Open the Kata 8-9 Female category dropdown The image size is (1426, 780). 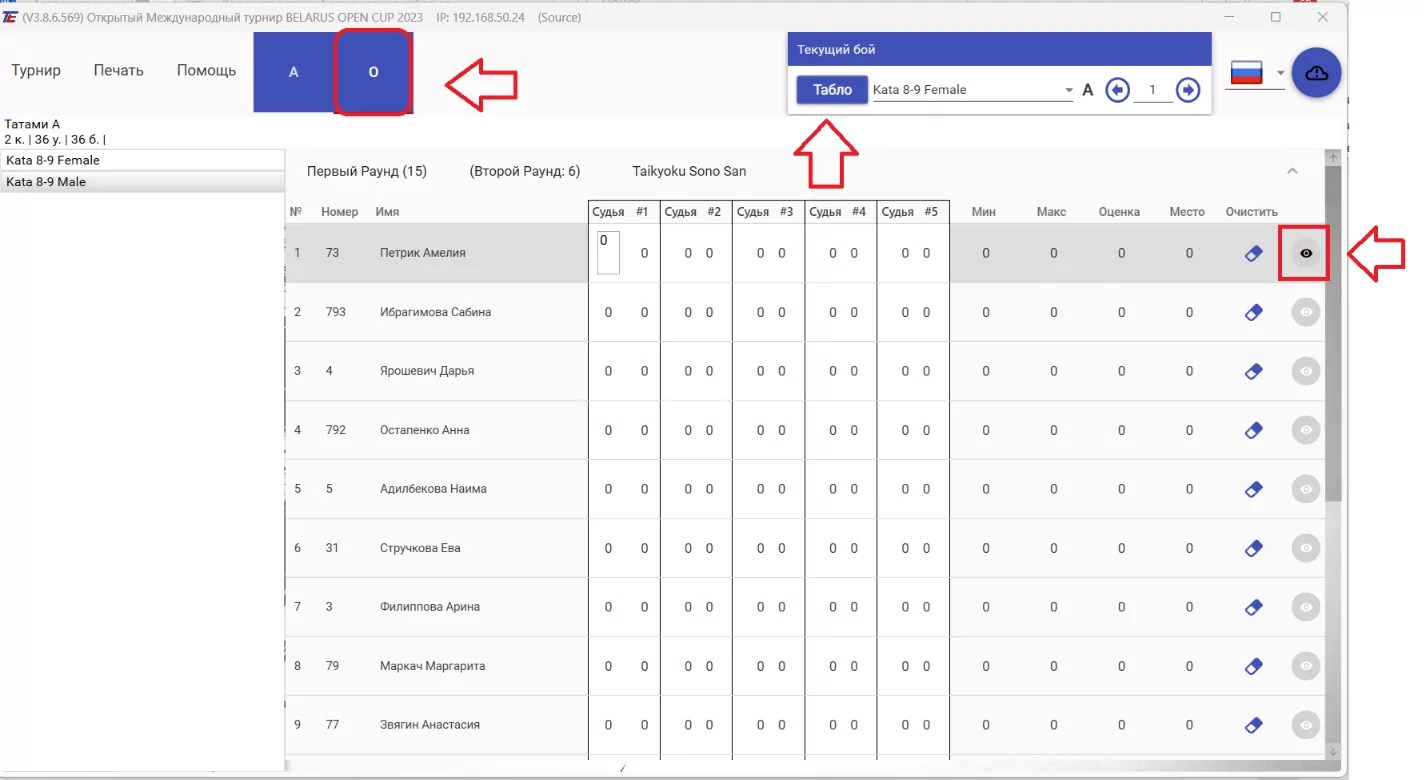point(973,90)
